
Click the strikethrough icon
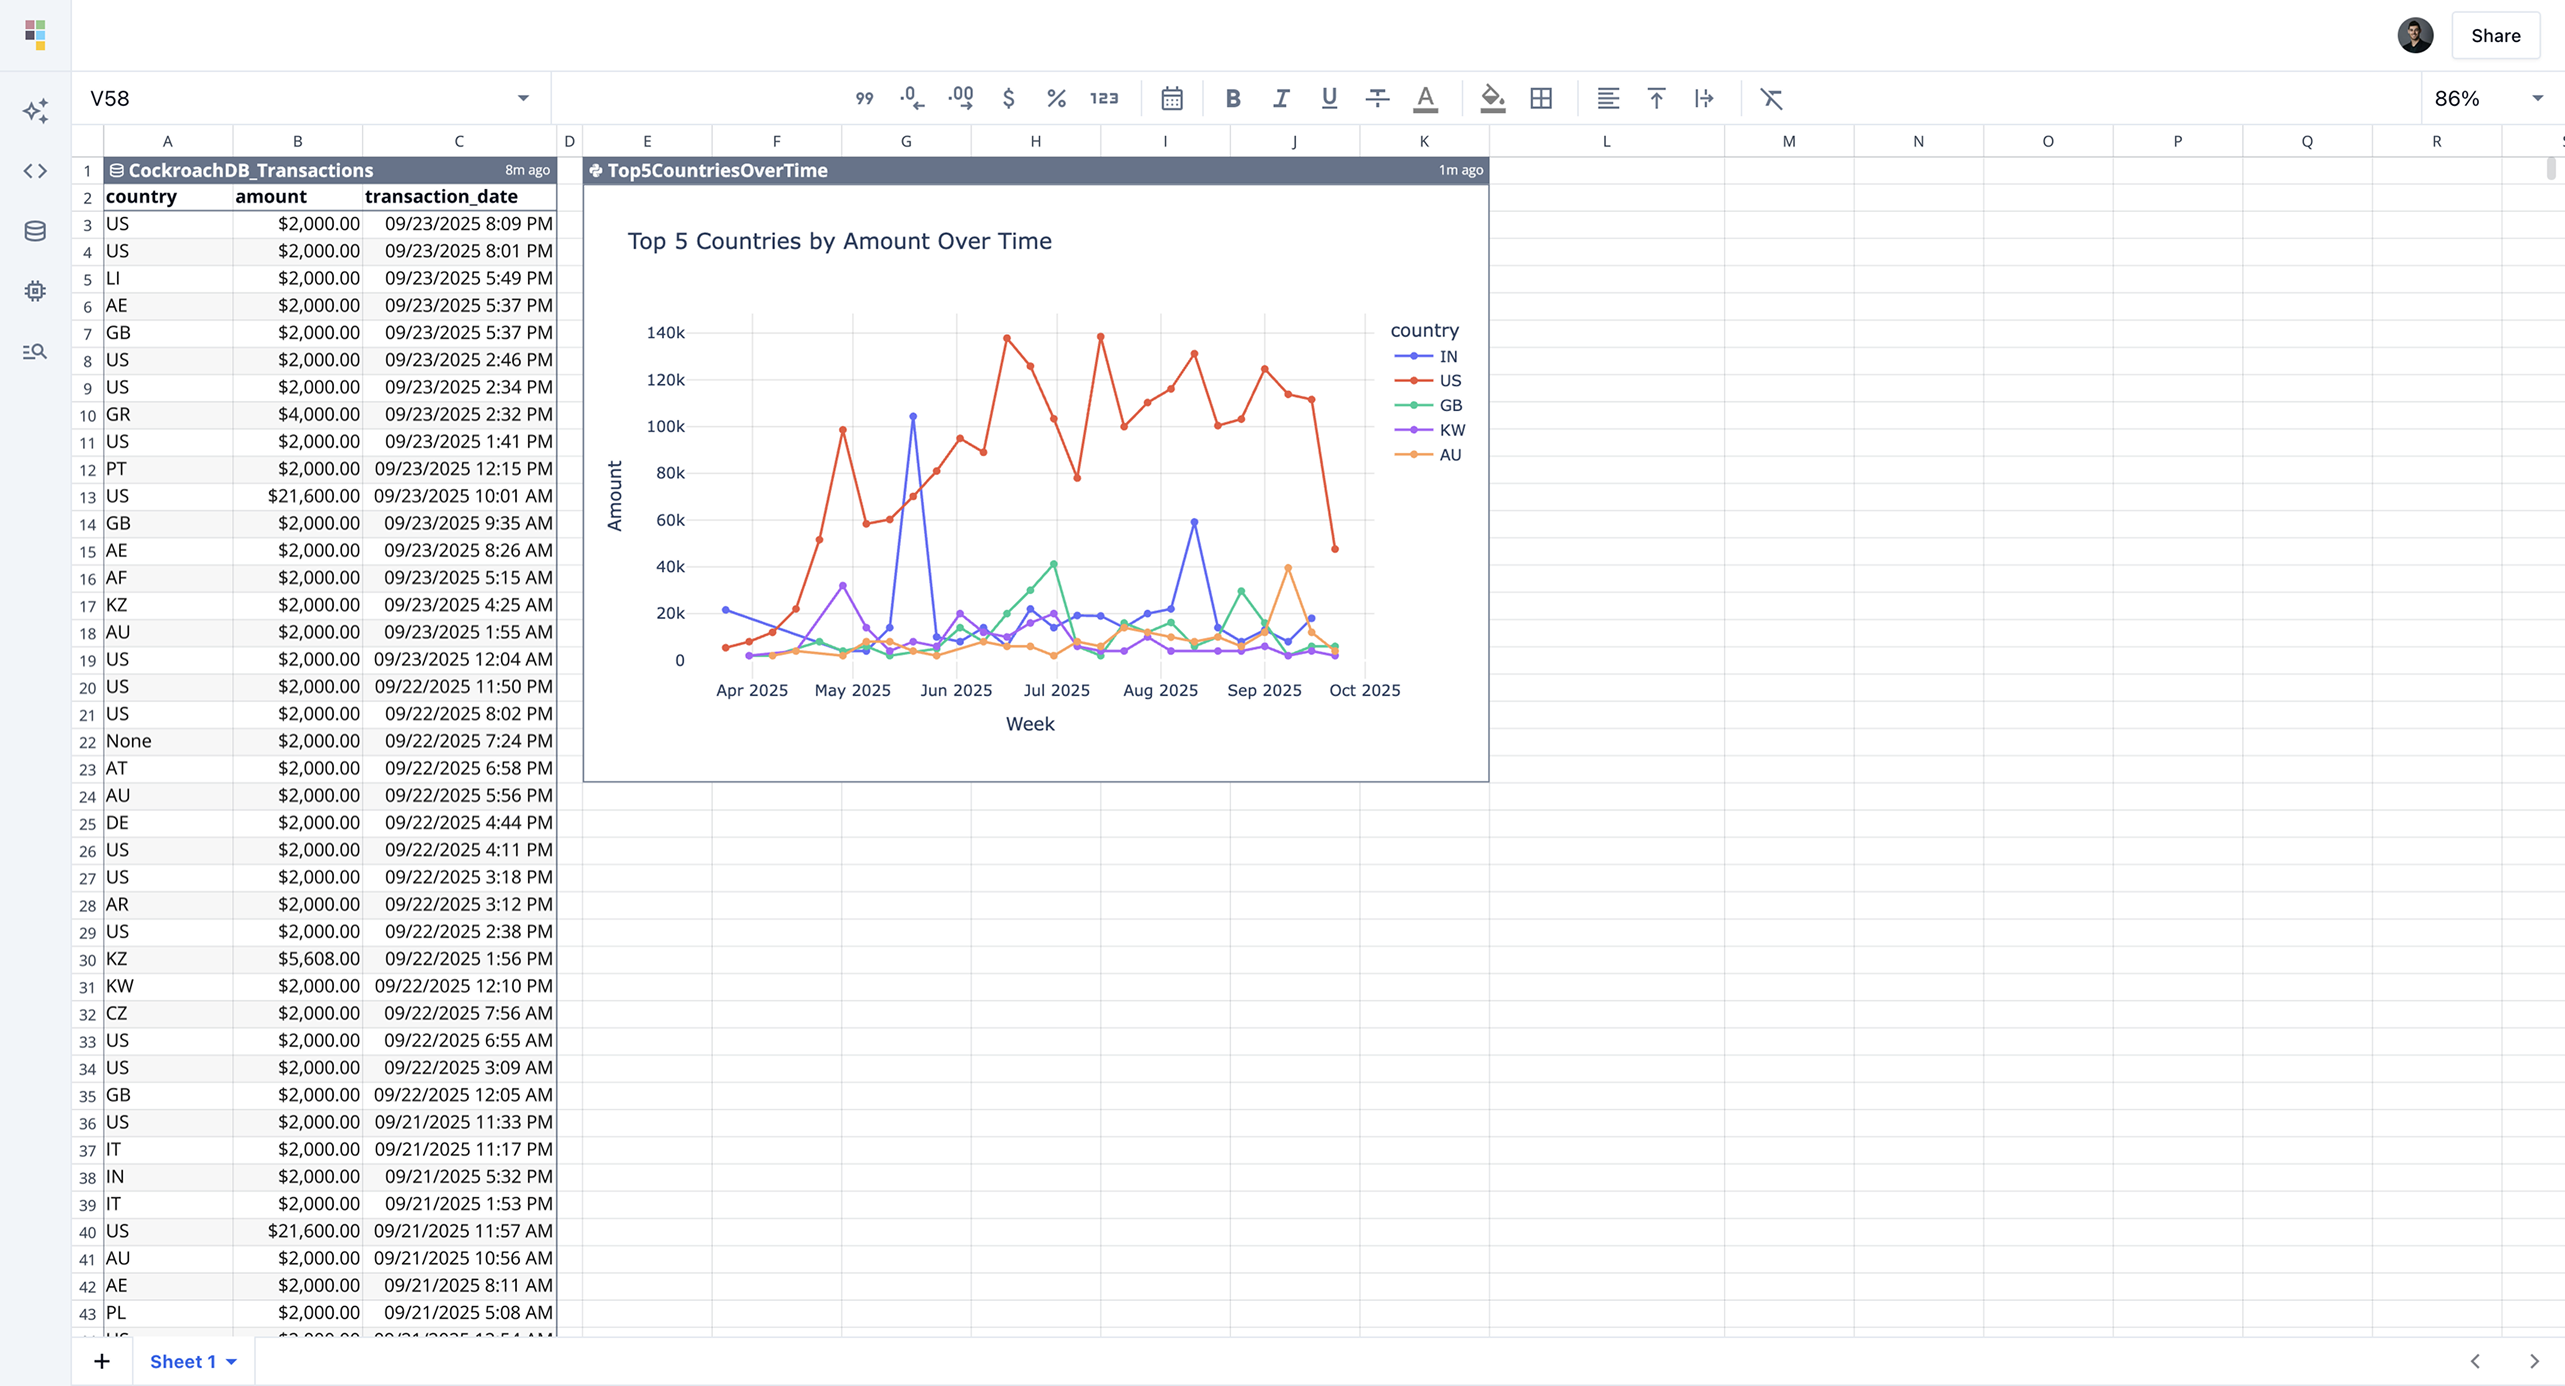pos(1377,98)
